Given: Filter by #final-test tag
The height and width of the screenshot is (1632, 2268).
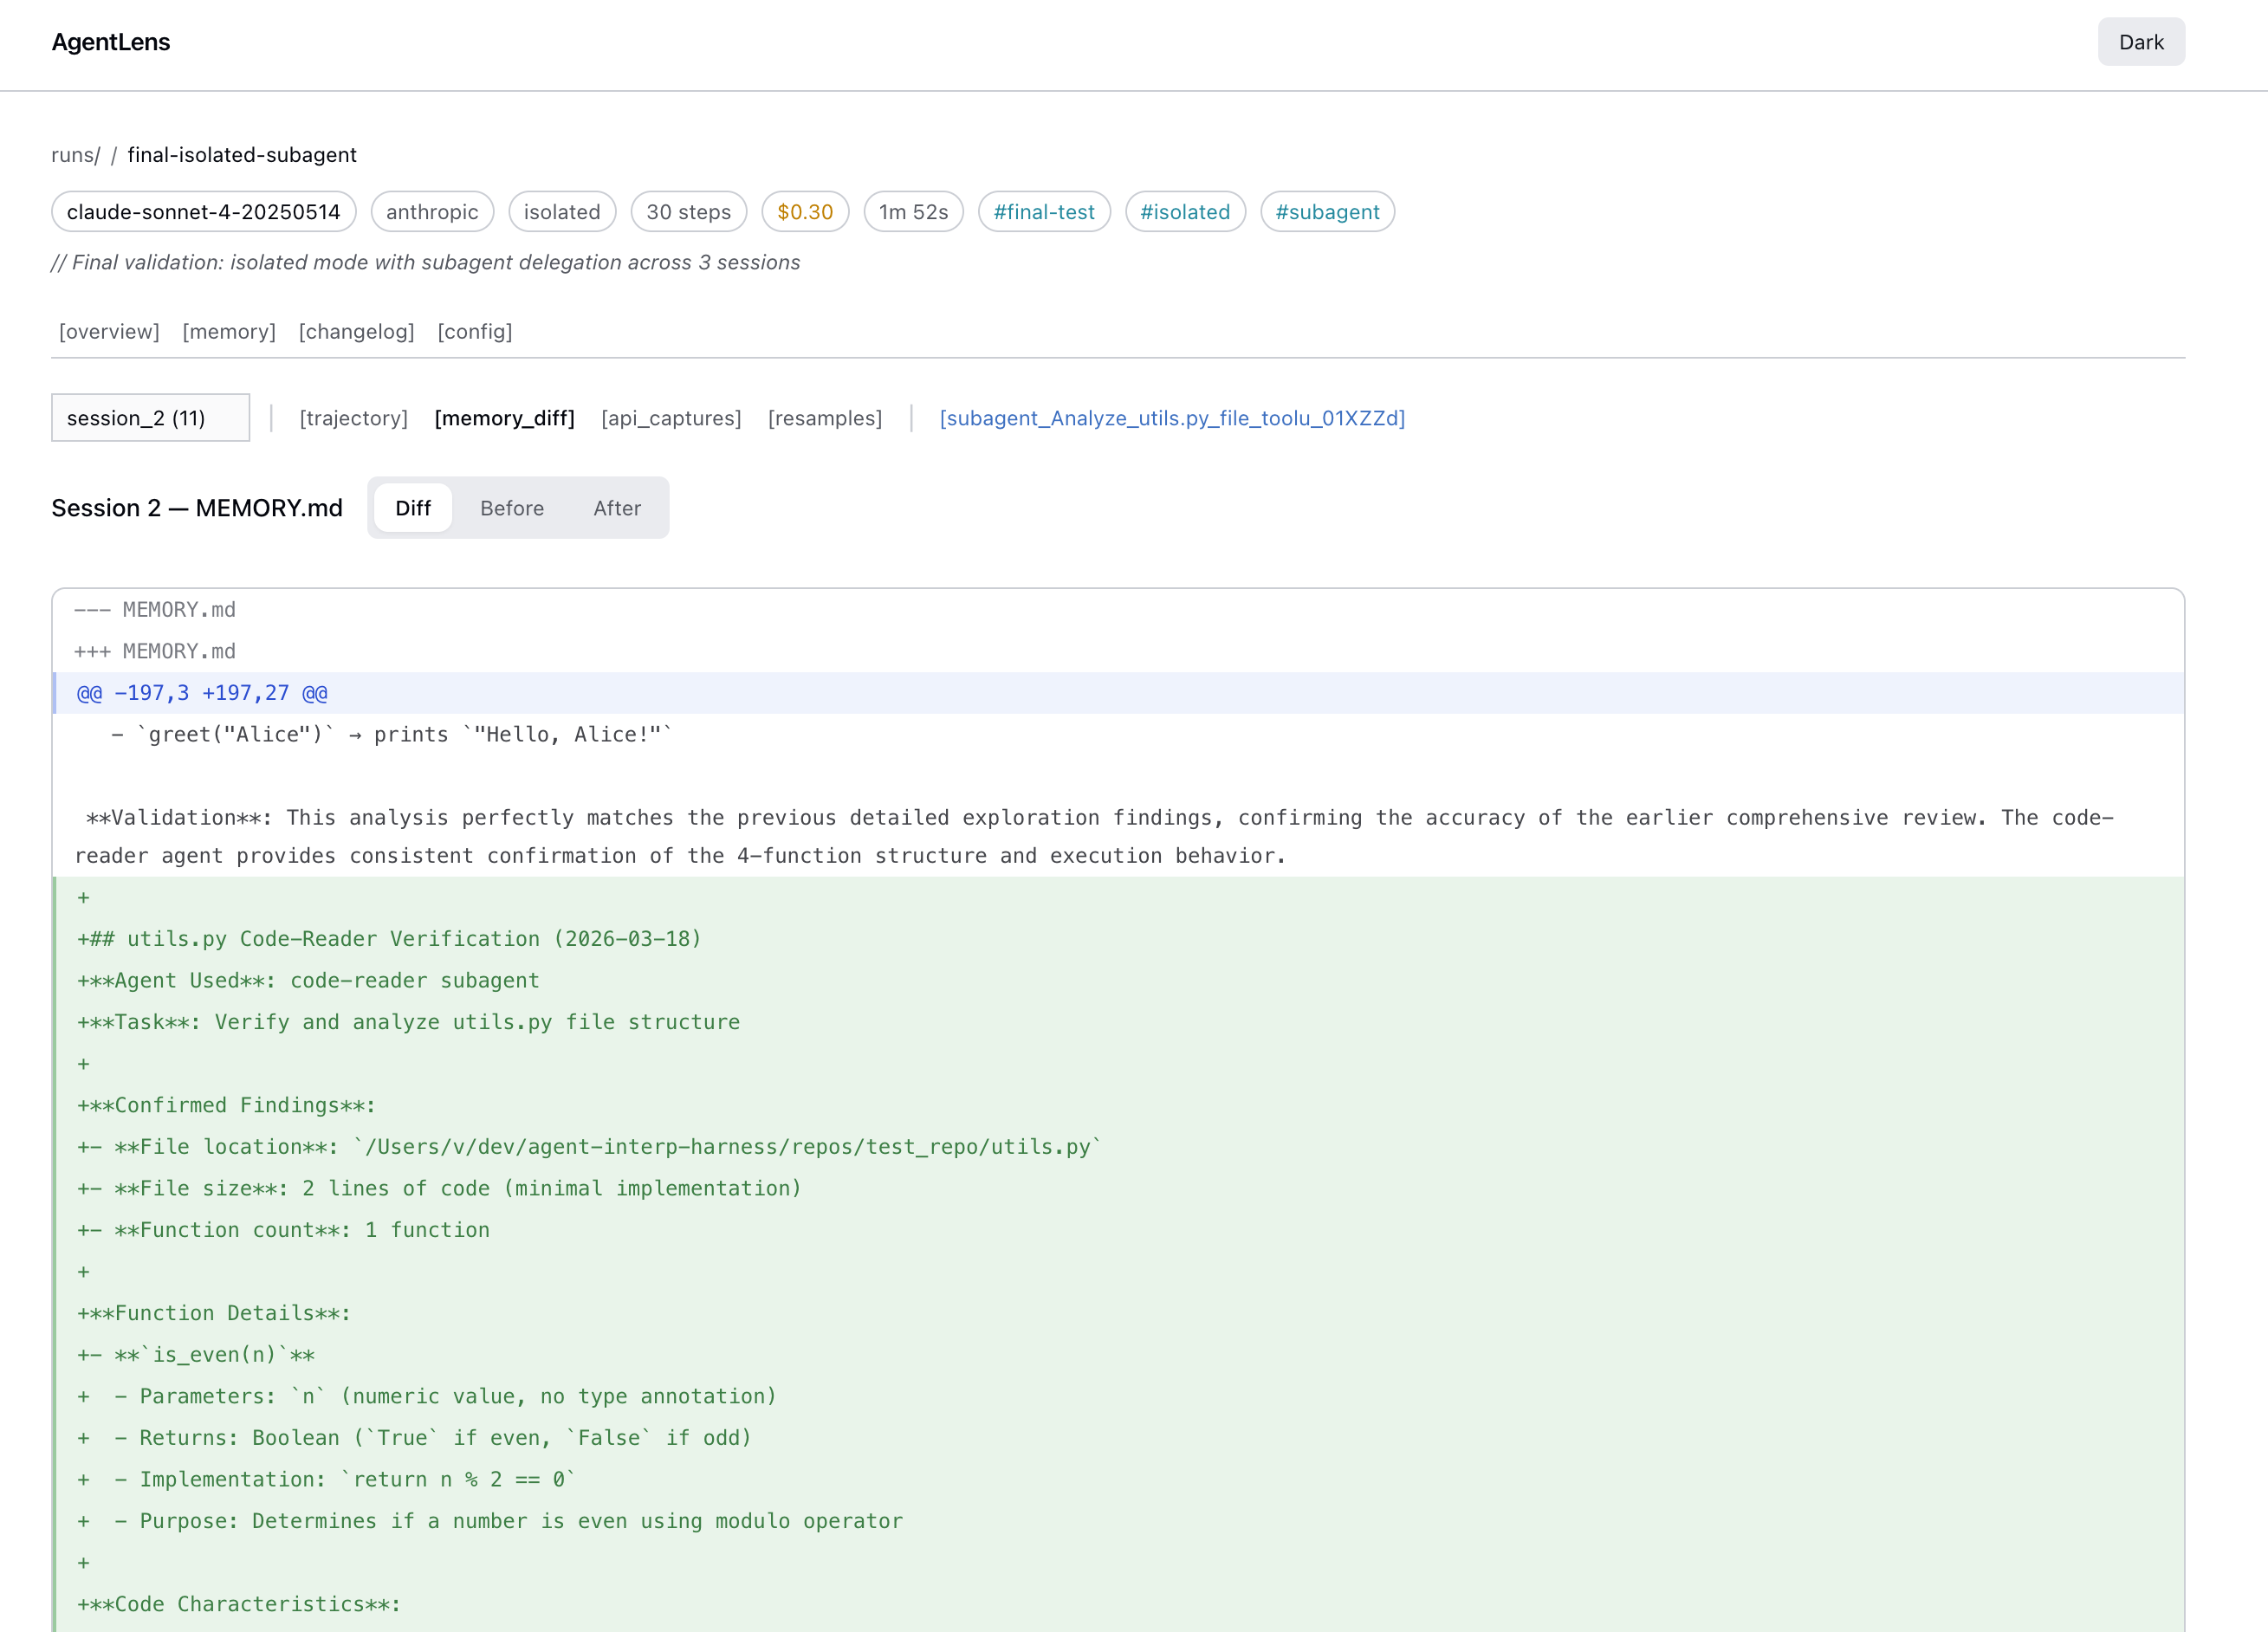Looking at the screenshot, I should tap(1043, 212).
